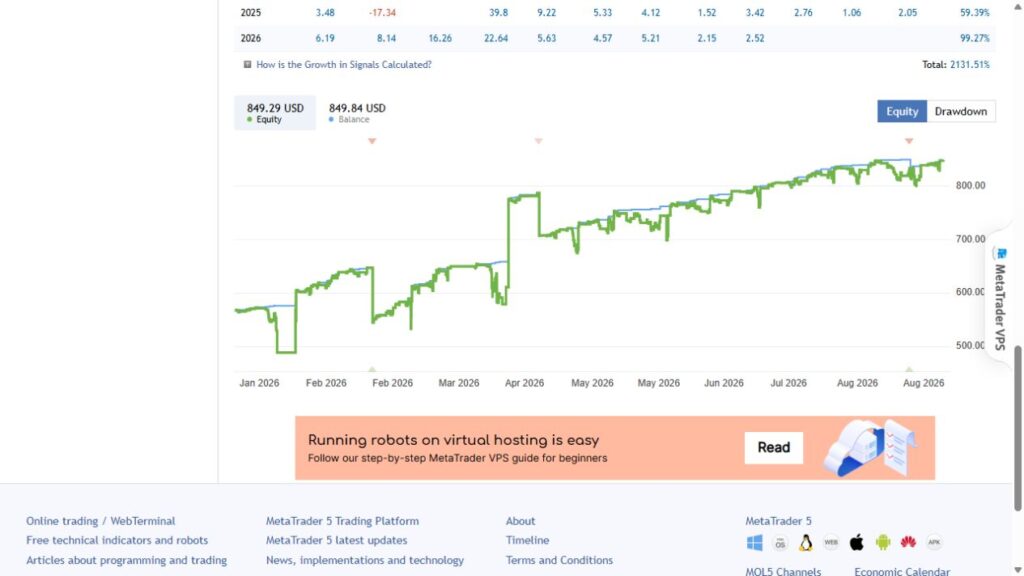Click the -17.34 value in 2025 row
The image size is (1024, 576).
click(x=382, y=12)
